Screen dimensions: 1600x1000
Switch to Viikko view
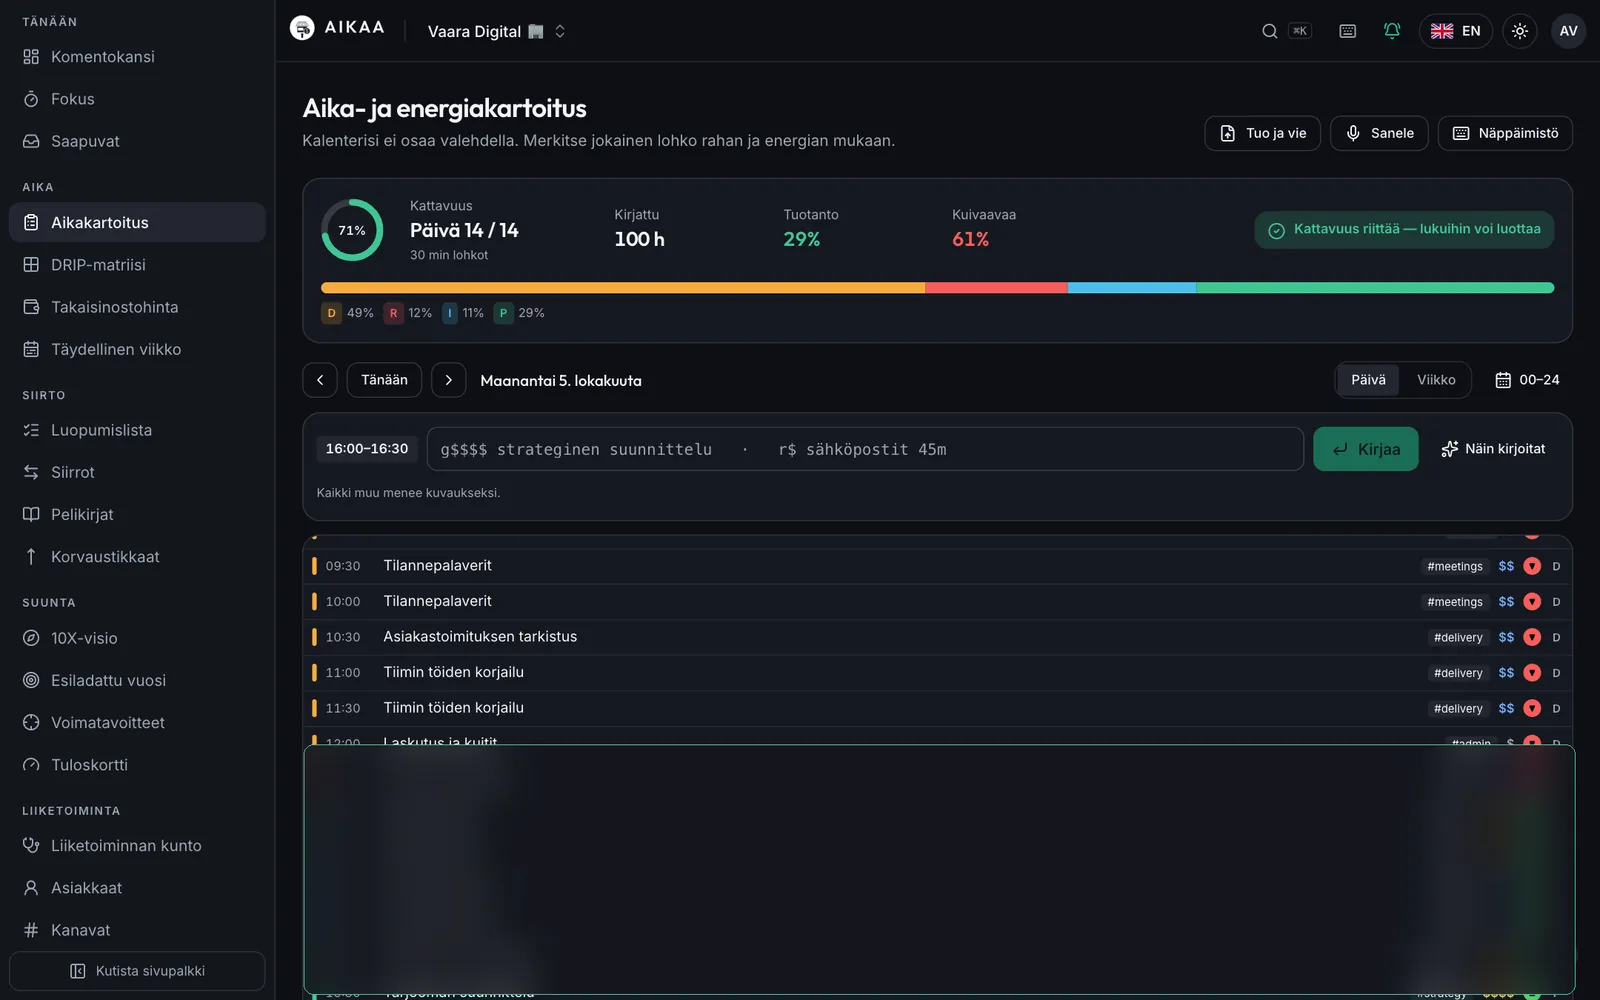(1436, 380)
